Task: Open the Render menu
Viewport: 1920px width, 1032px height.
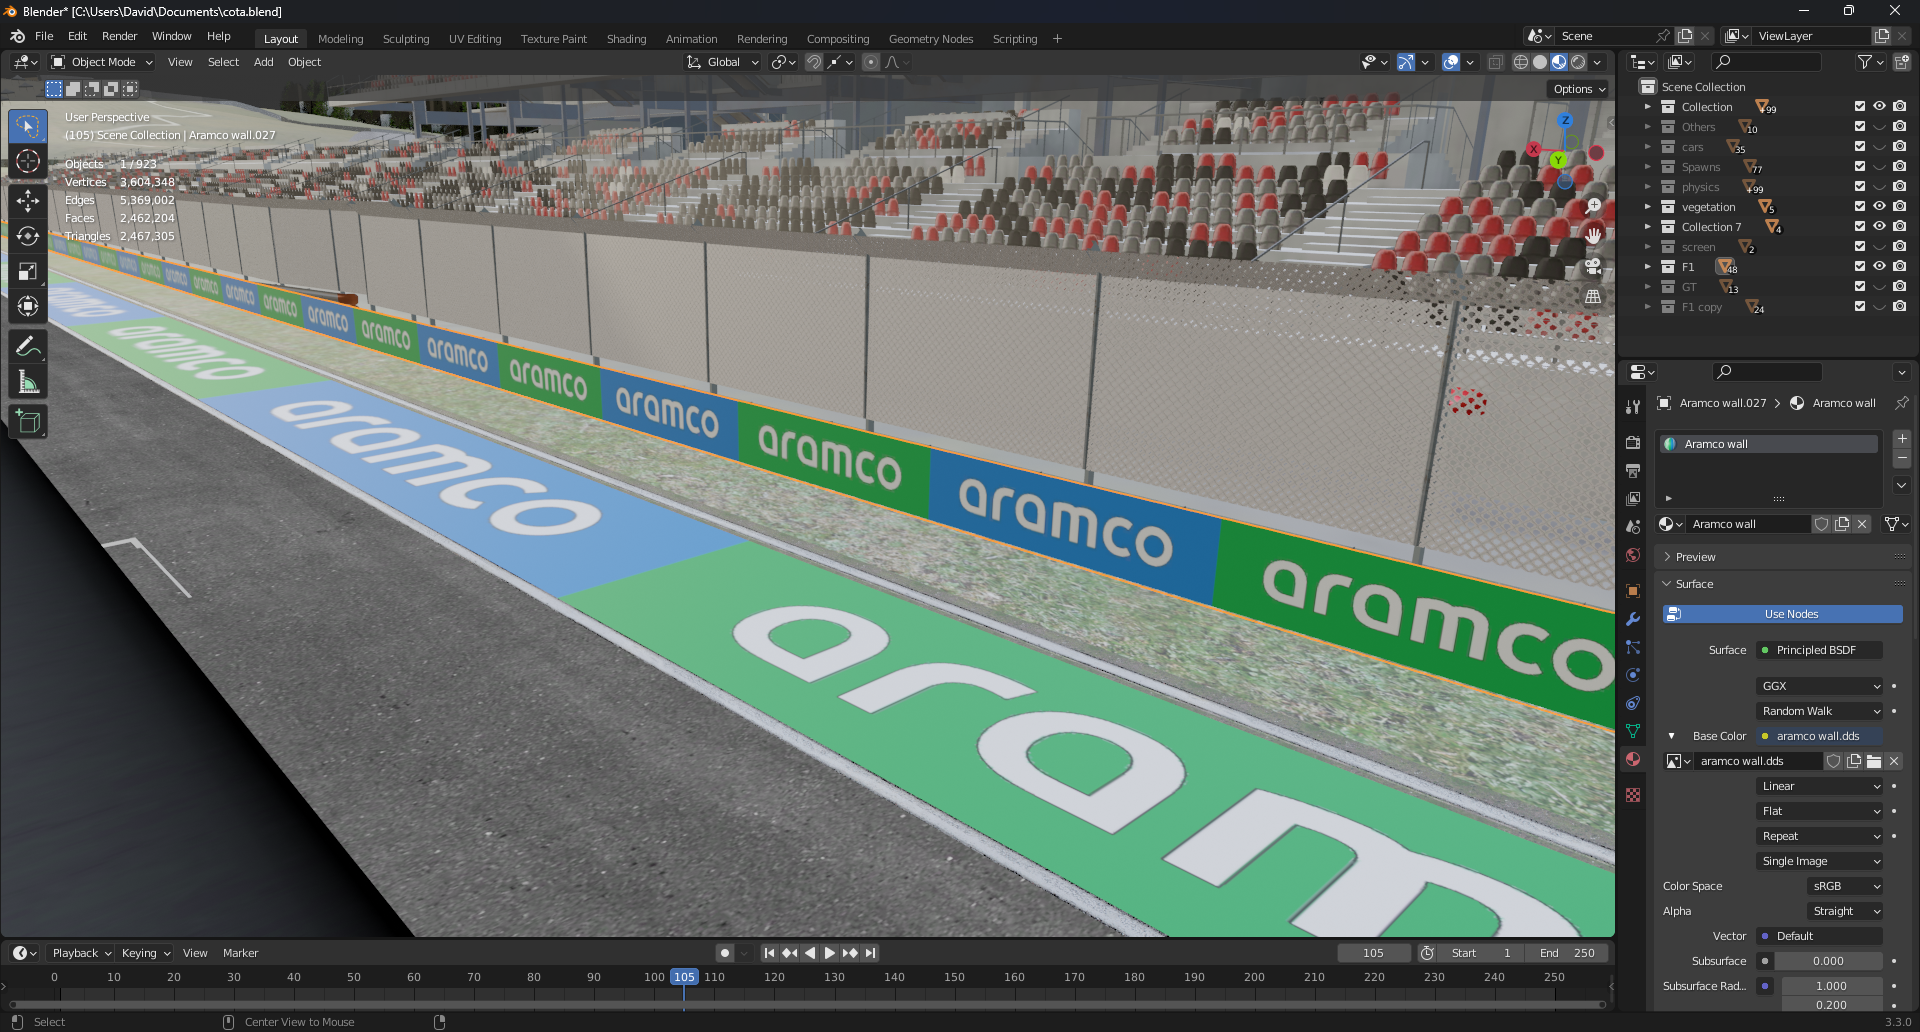Action: coord(119,36)
